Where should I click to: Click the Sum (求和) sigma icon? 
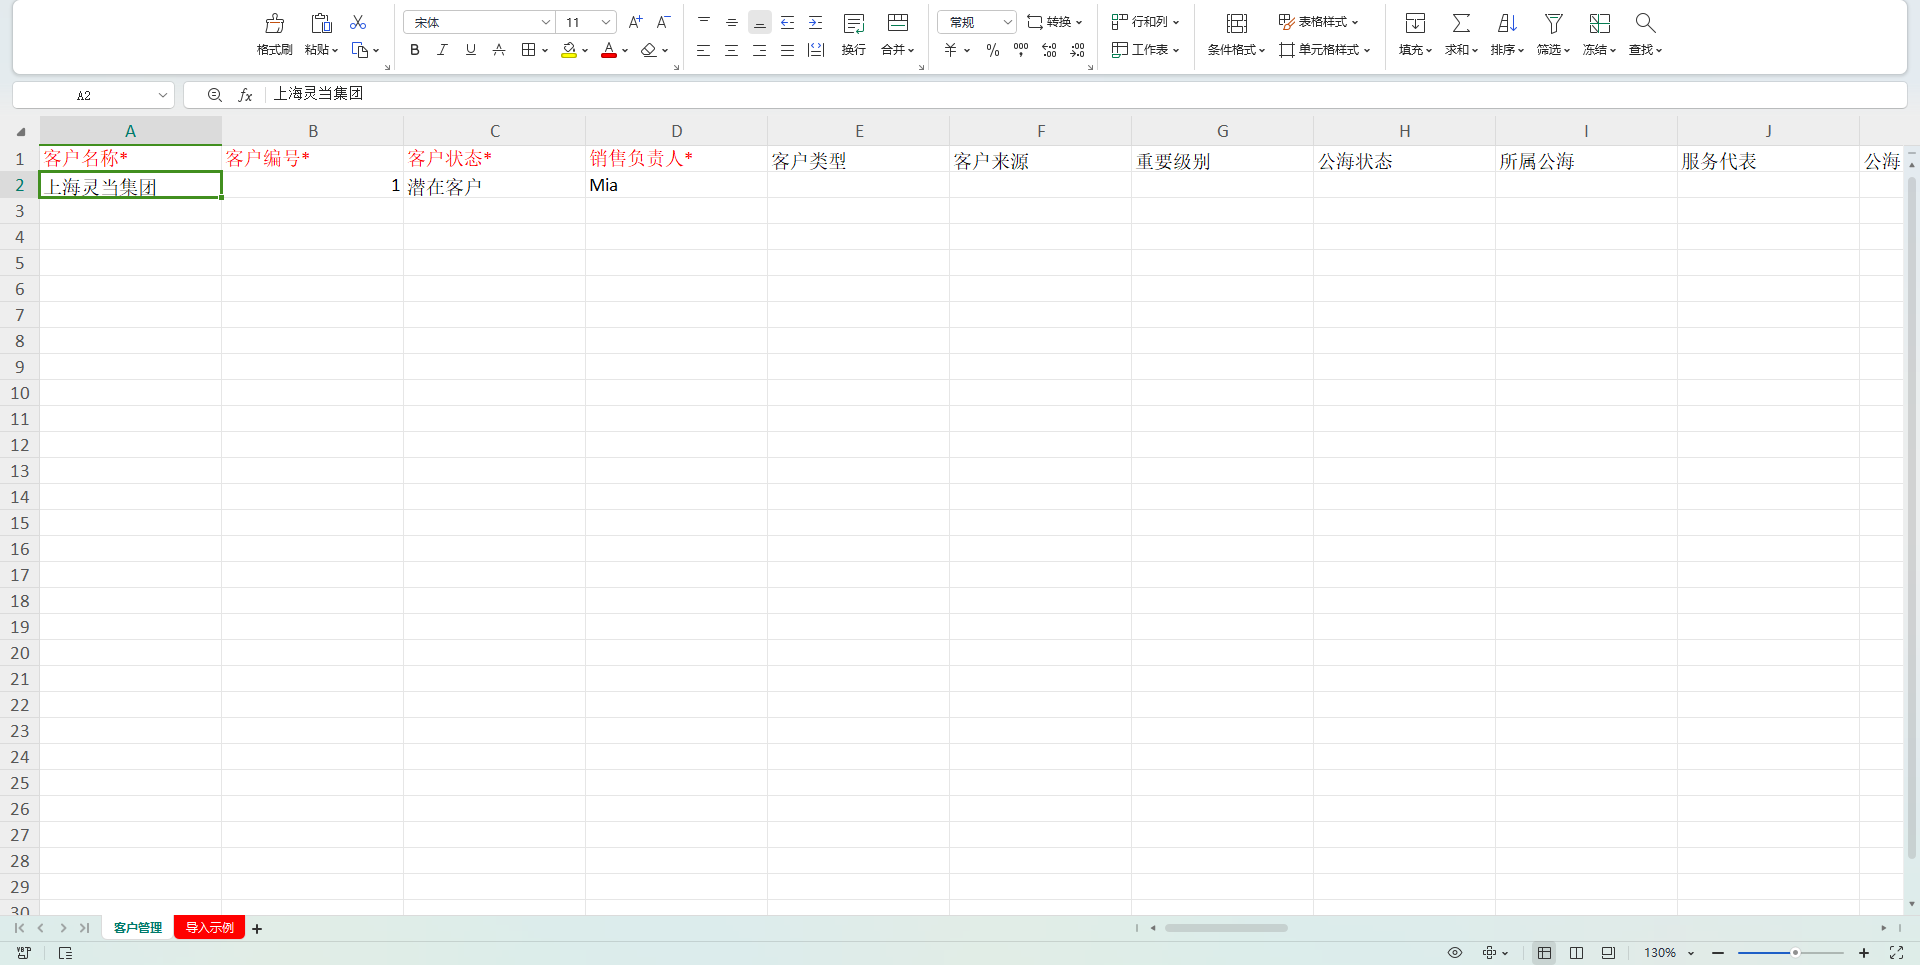pos(1461,24)
